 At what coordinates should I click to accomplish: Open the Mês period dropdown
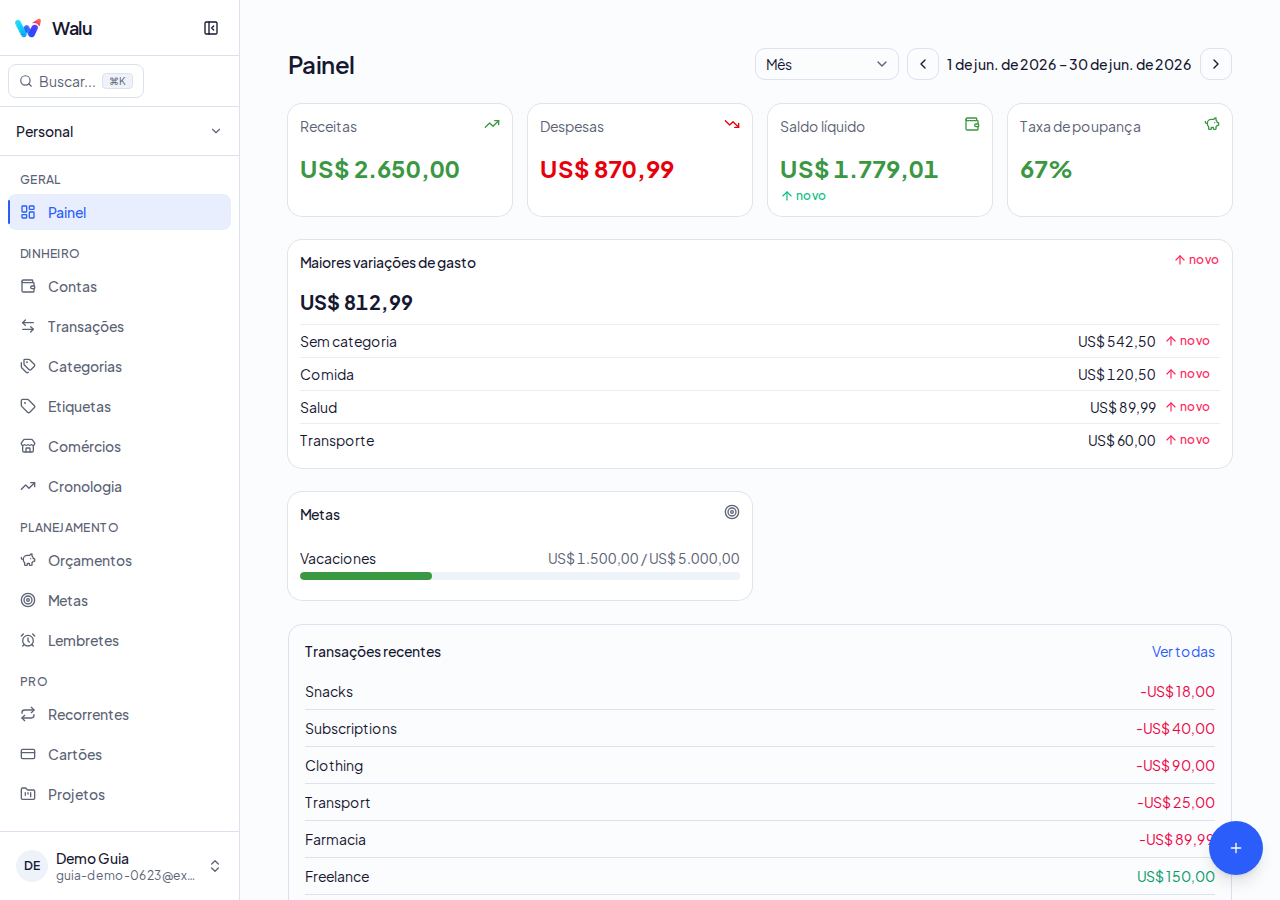point(827,64)
